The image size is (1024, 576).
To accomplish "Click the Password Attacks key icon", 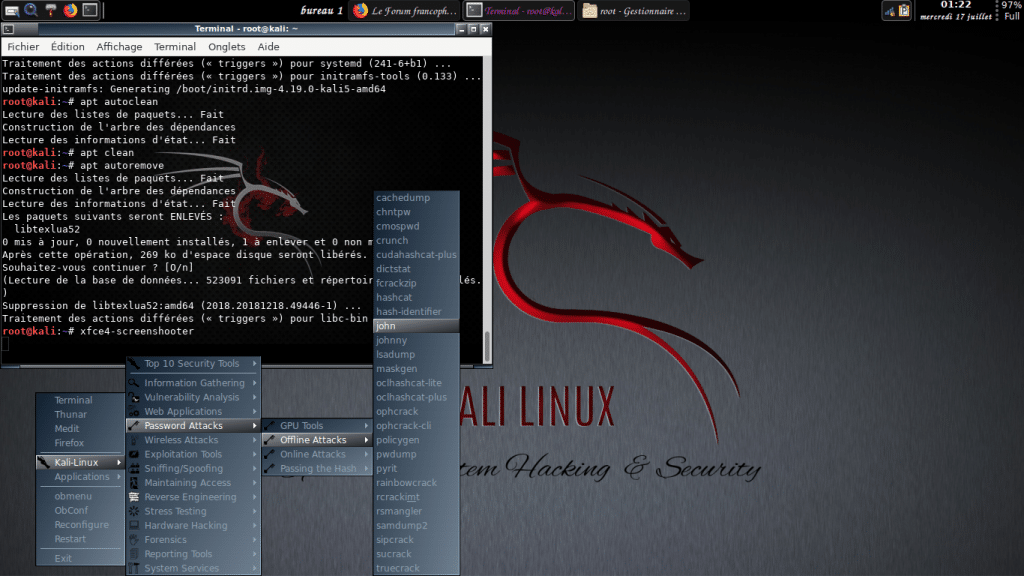I will coord(134,426).
